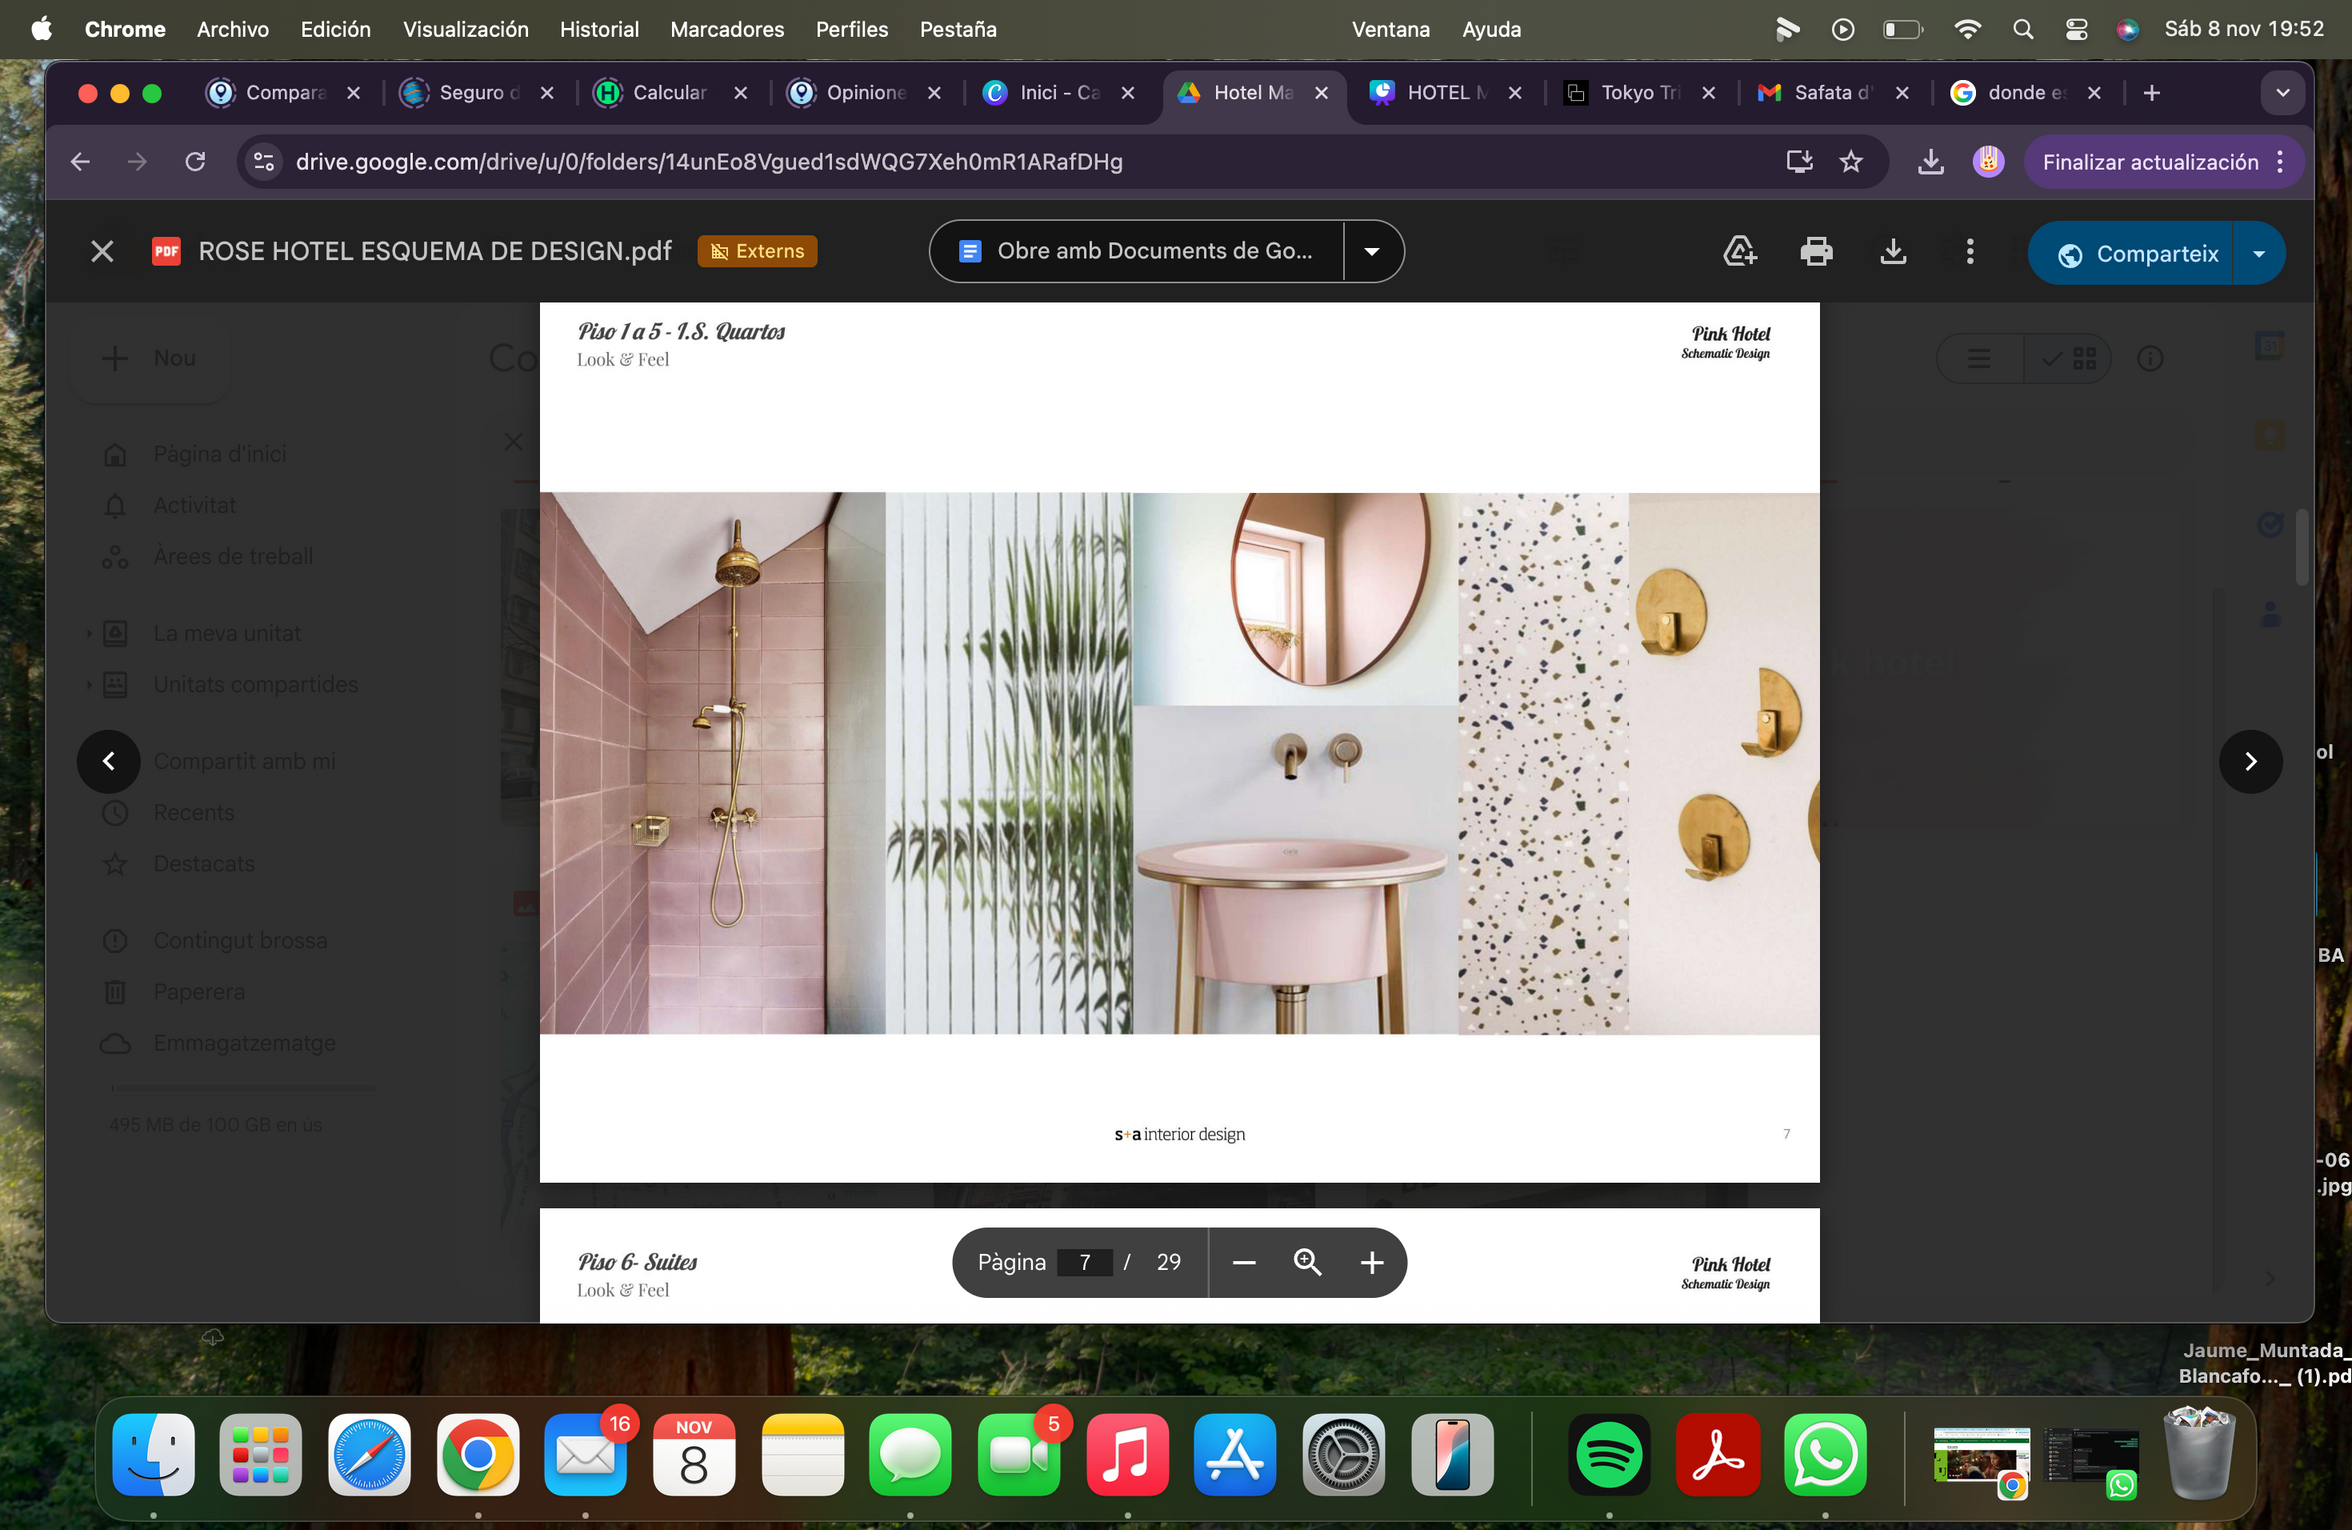Screen dimensions: 2352x1530
Task: Open macOS Control Center toggles icon
Action: point(2076,29)
